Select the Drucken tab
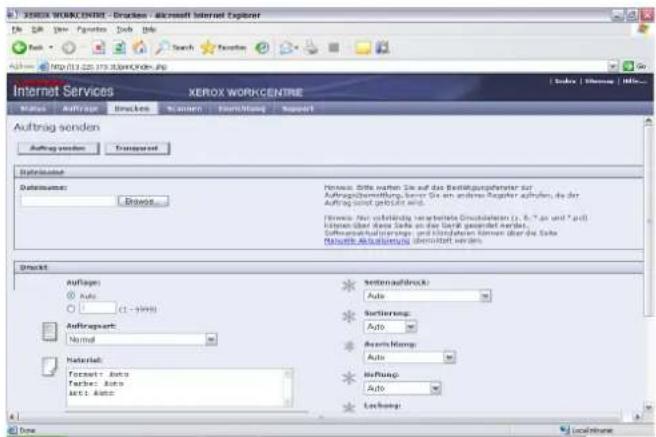 [132, 109]
